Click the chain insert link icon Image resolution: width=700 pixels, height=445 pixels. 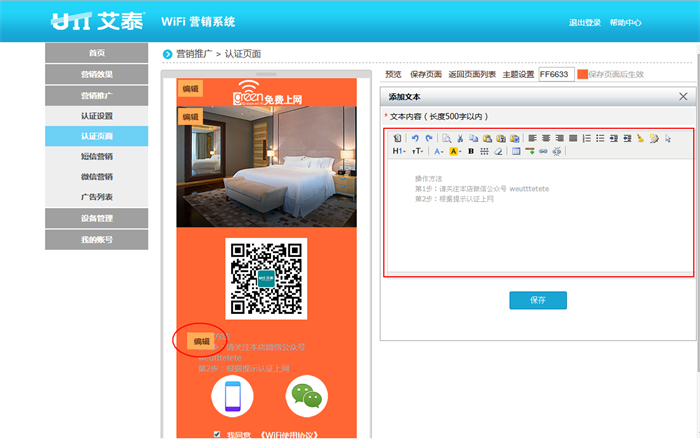543,151
